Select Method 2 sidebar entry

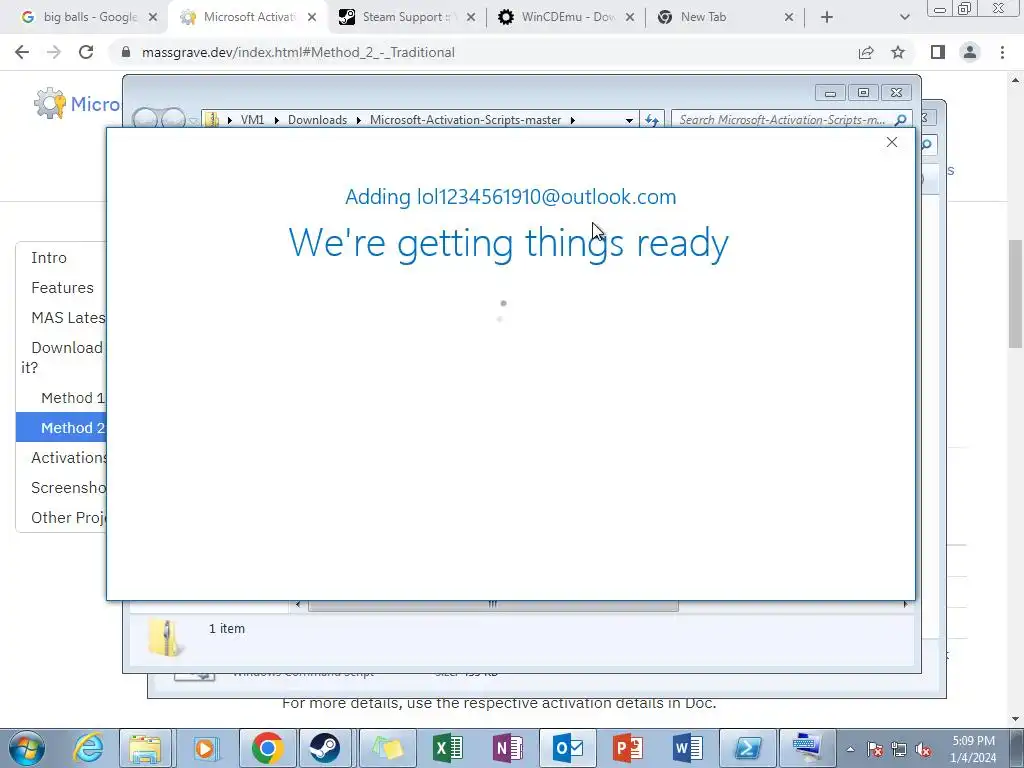[x=61, y=428]
